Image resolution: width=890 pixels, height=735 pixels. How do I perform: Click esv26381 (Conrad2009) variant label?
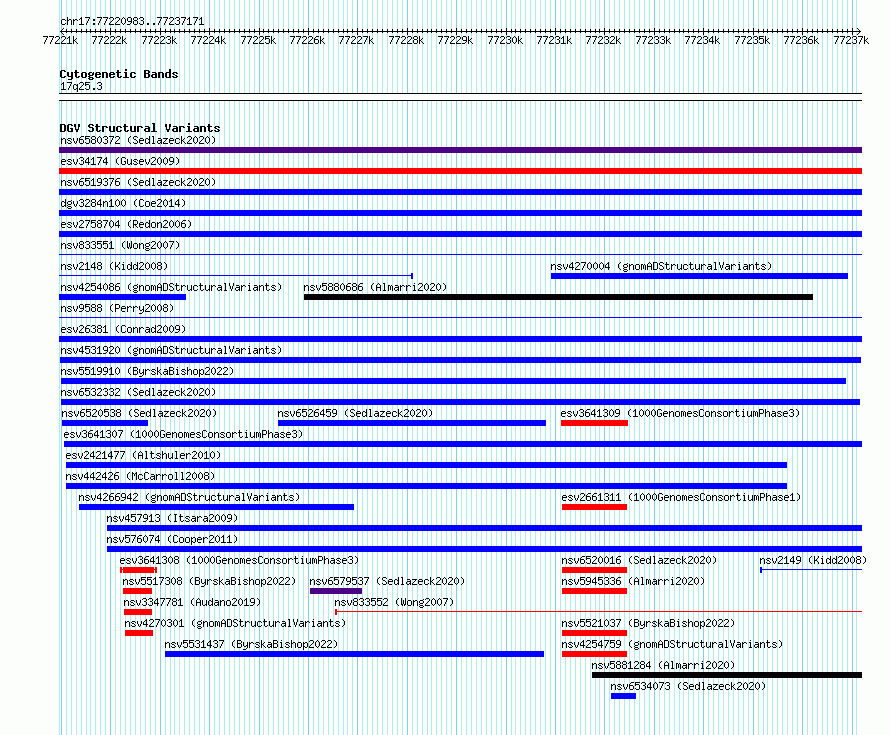[x=123, y=329]
